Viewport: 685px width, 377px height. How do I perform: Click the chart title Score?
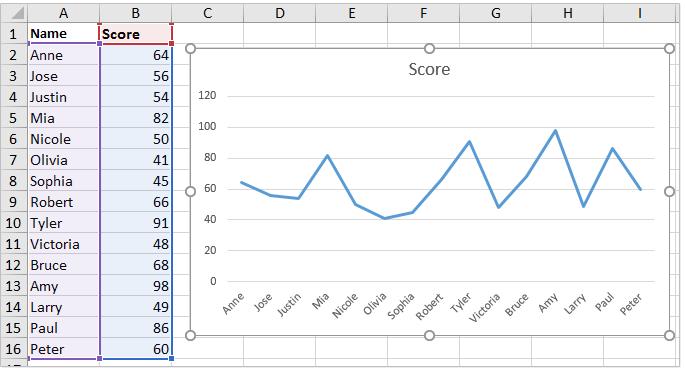[429, 69]
